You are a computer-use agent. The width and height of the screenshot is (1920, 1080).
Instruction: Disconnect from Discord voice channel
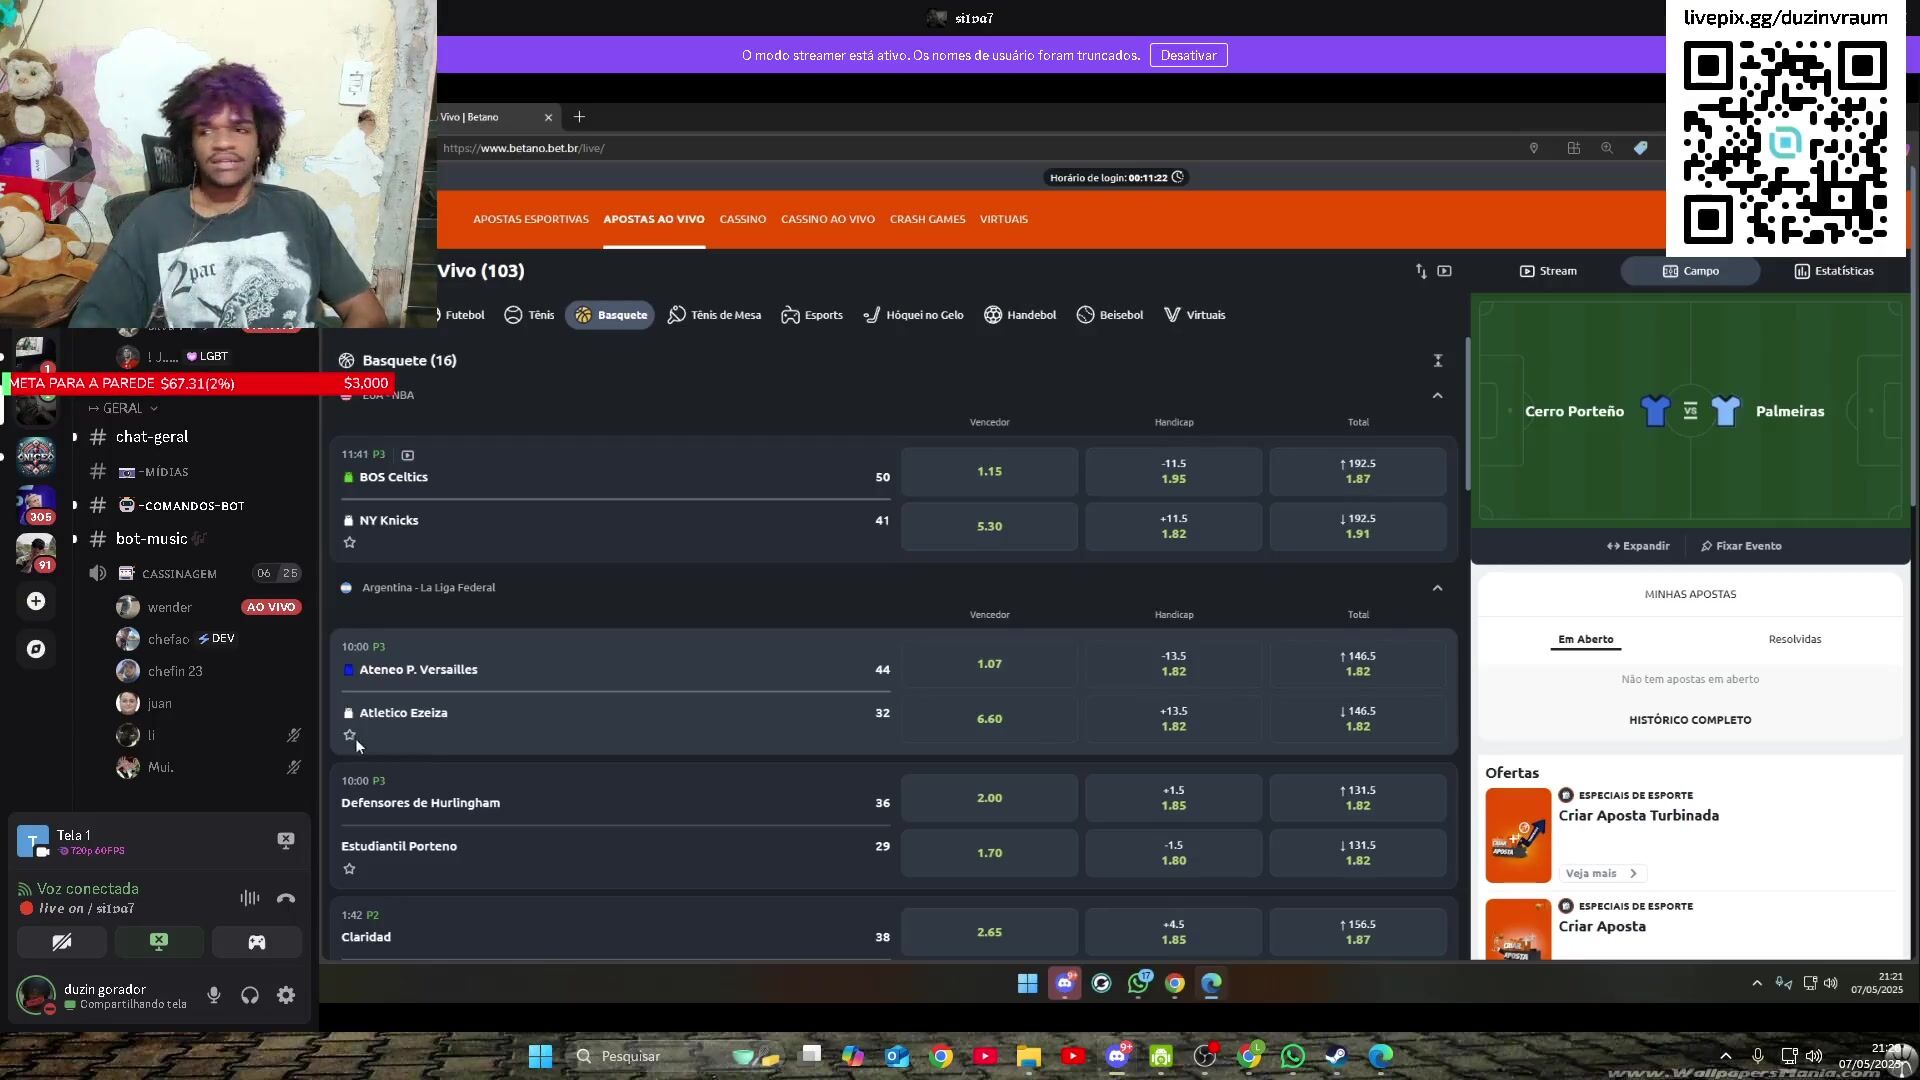(x=286, y=898)
